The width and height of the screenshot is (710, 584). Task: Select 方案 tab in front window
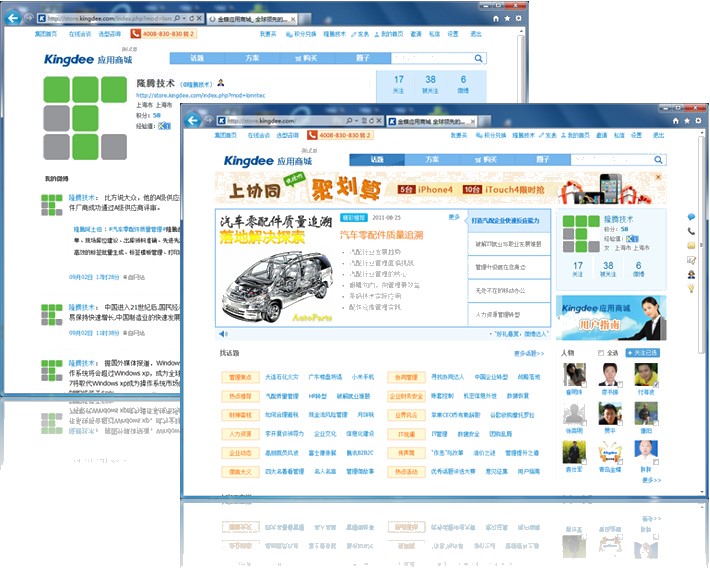click(x=432, y=159)
